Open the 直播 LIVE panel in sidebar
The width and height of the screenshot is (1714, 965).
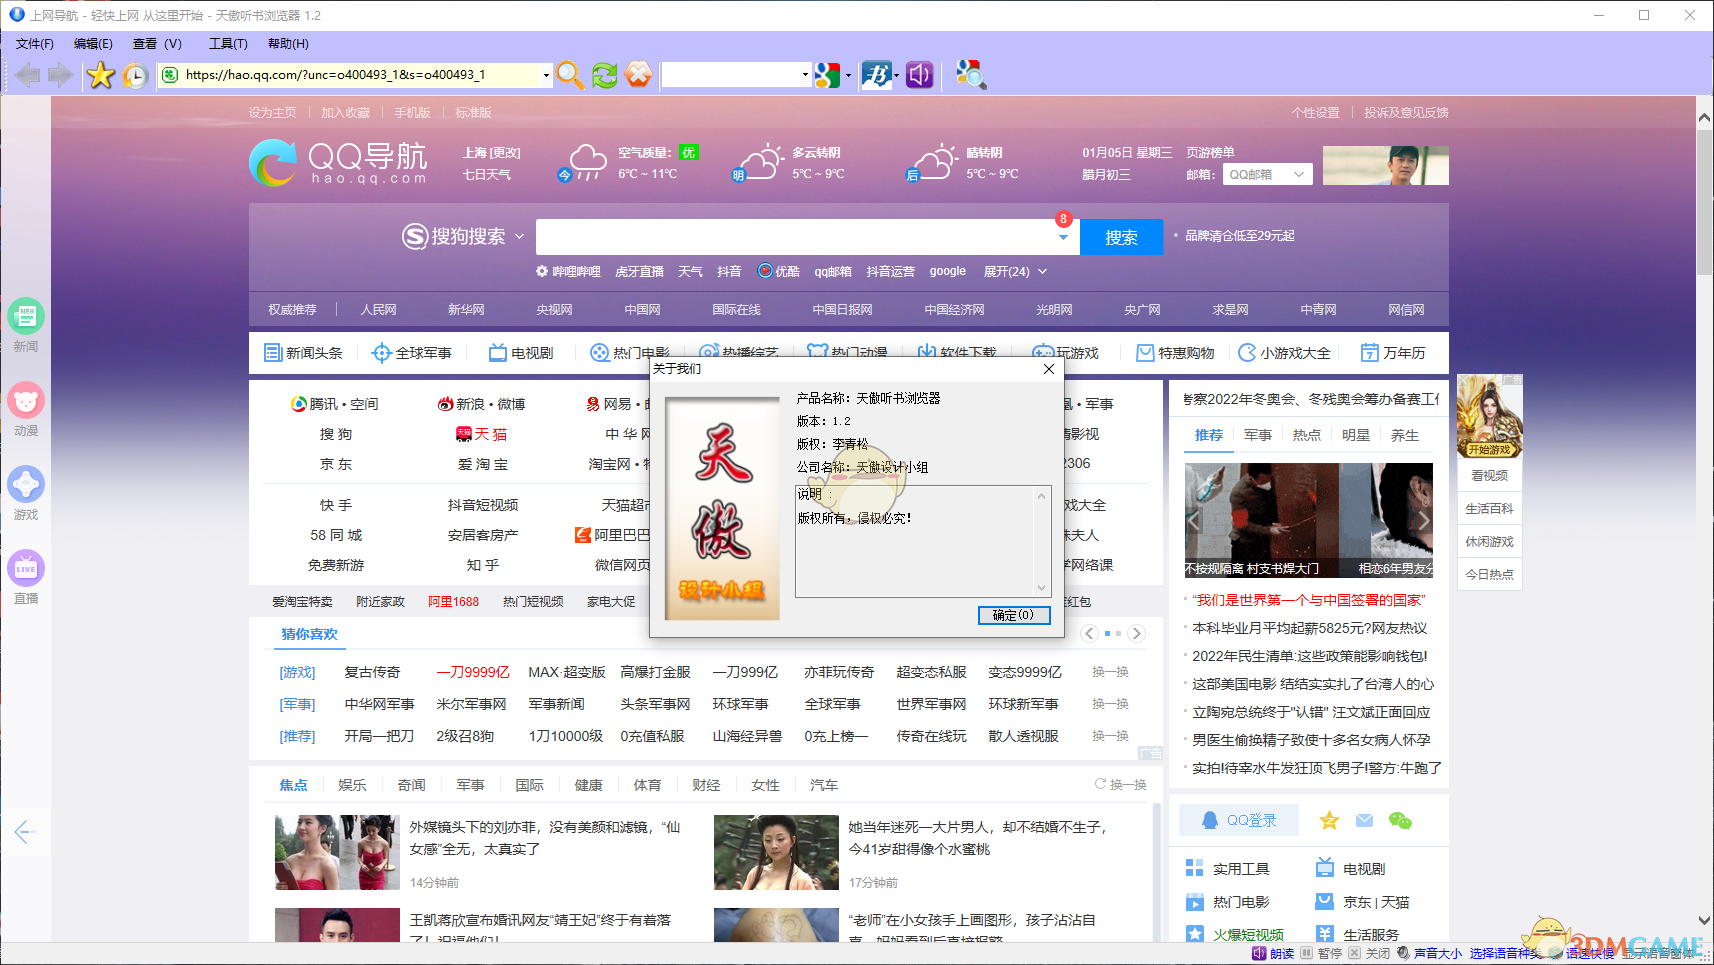coord(26,570)
